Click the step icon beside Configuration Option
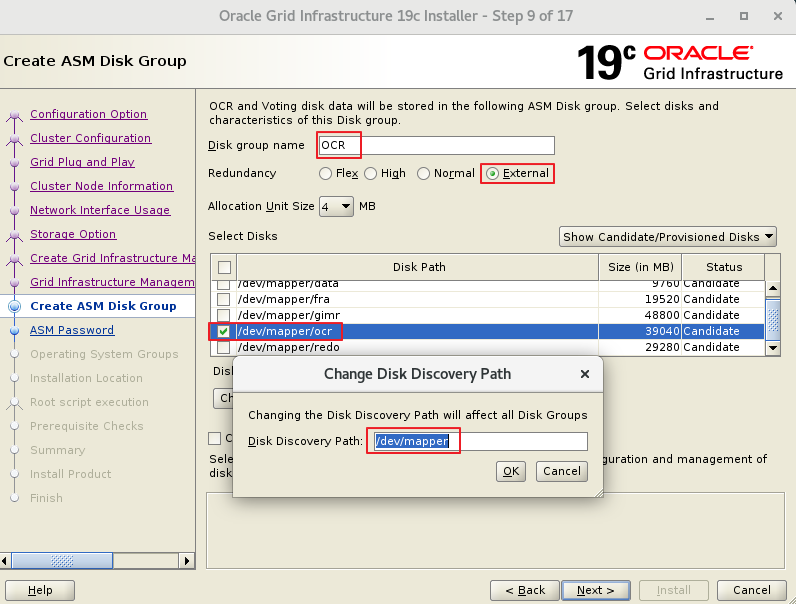This screenshot has width=796, height=604. click(x=14, y=115)
